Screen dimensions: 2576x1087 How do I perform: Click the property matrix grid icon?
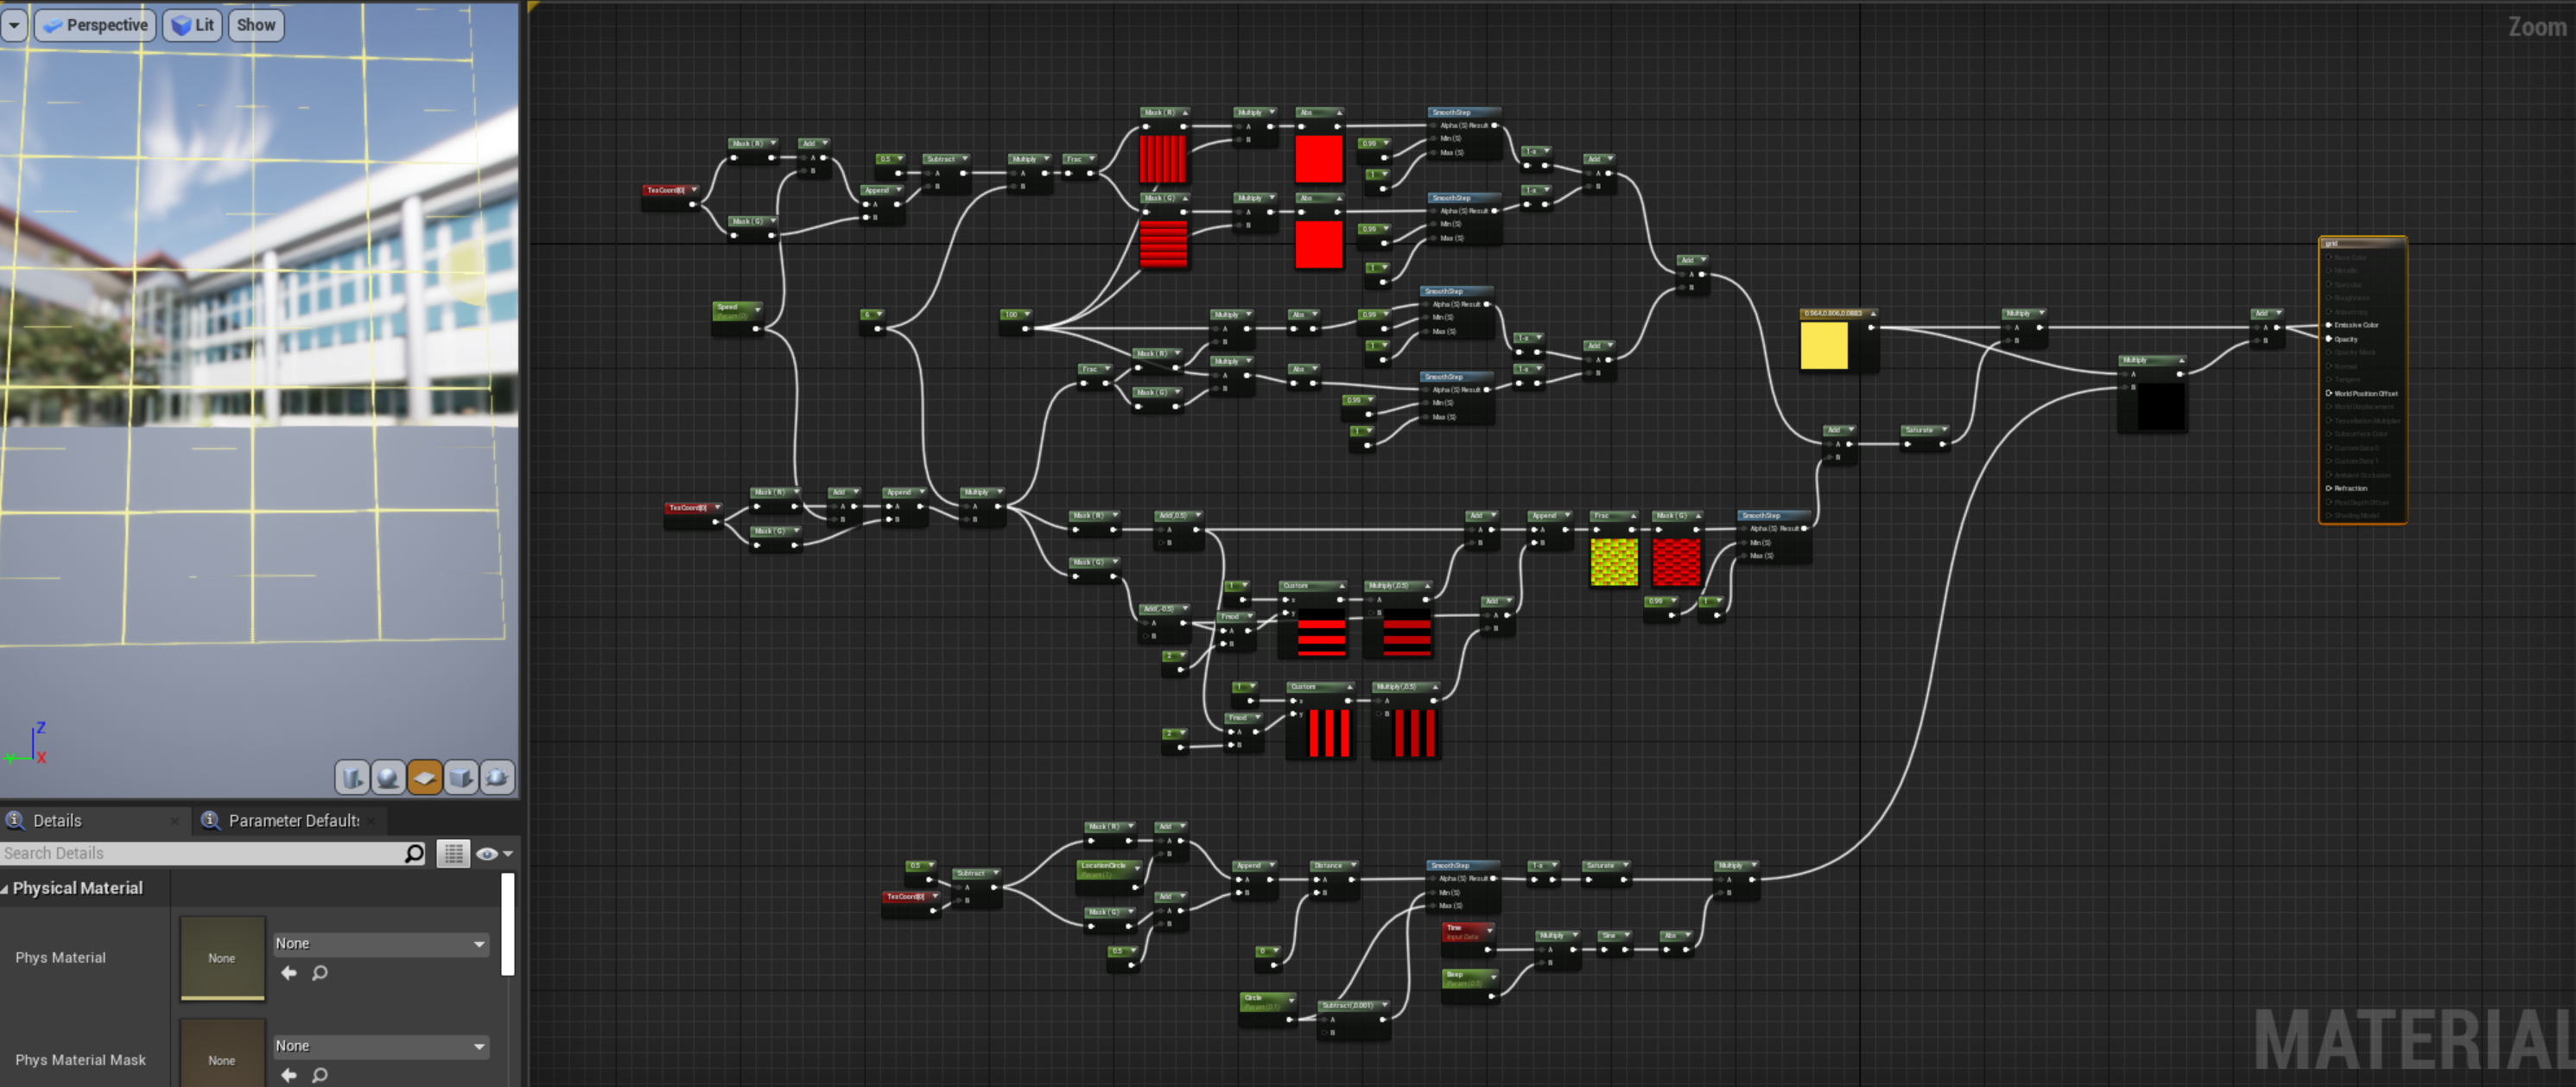coord(453,853)
